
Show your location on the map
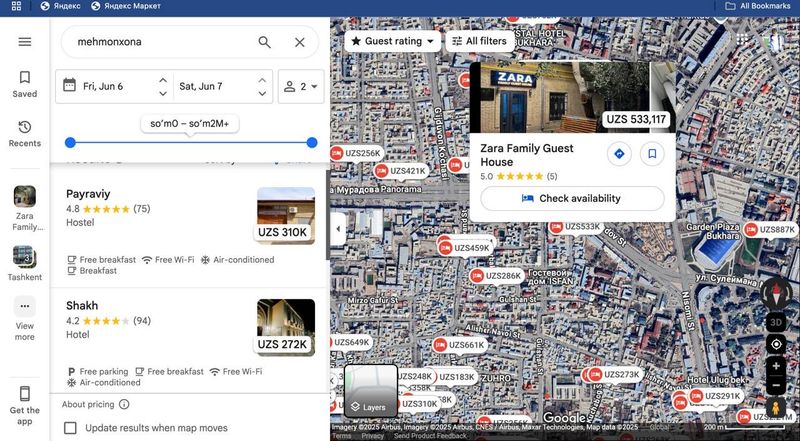point(776,345)
